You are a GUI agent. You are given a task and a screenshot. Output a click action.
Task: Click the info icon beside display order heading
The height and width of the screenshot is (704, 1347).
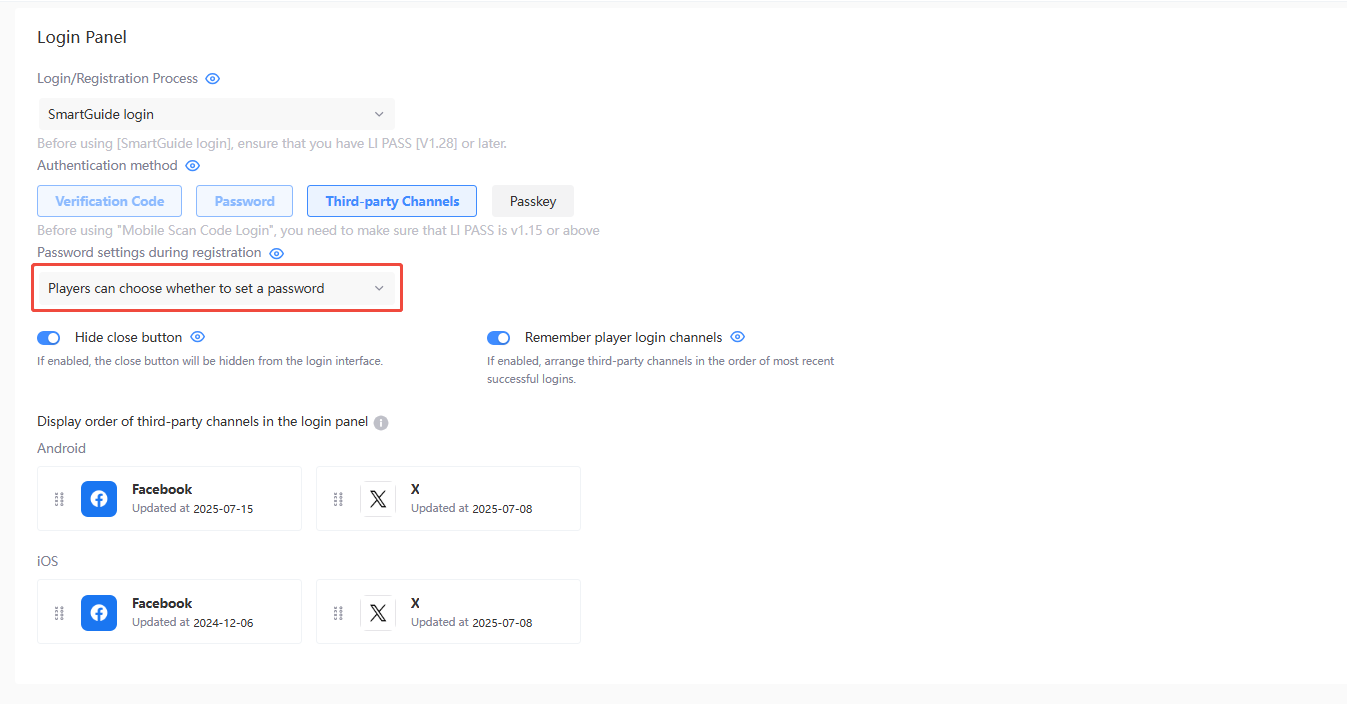pos(380,422)
